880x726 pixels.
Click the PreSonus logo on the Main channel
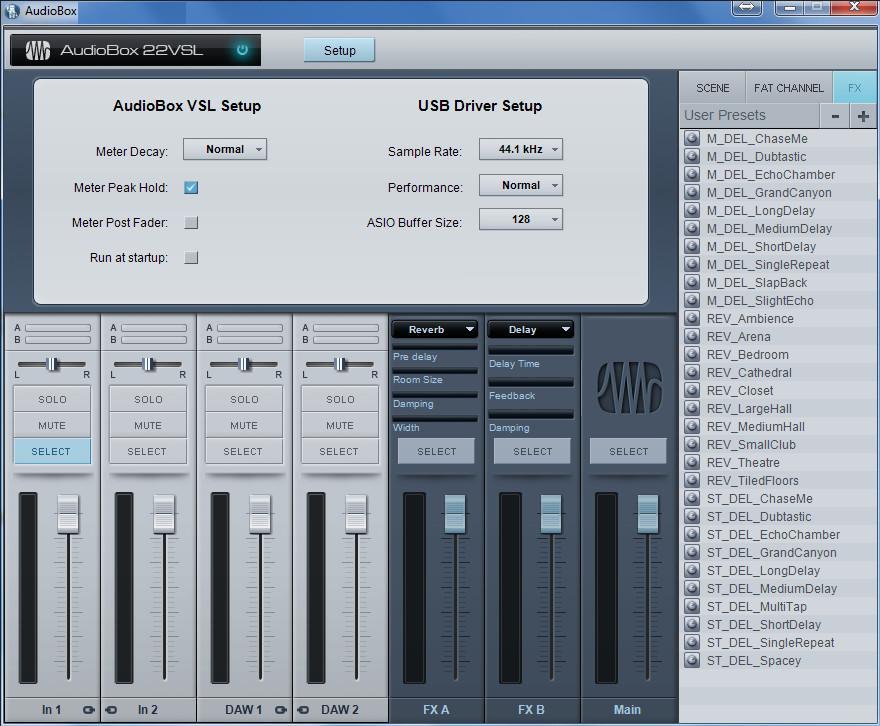628,385
